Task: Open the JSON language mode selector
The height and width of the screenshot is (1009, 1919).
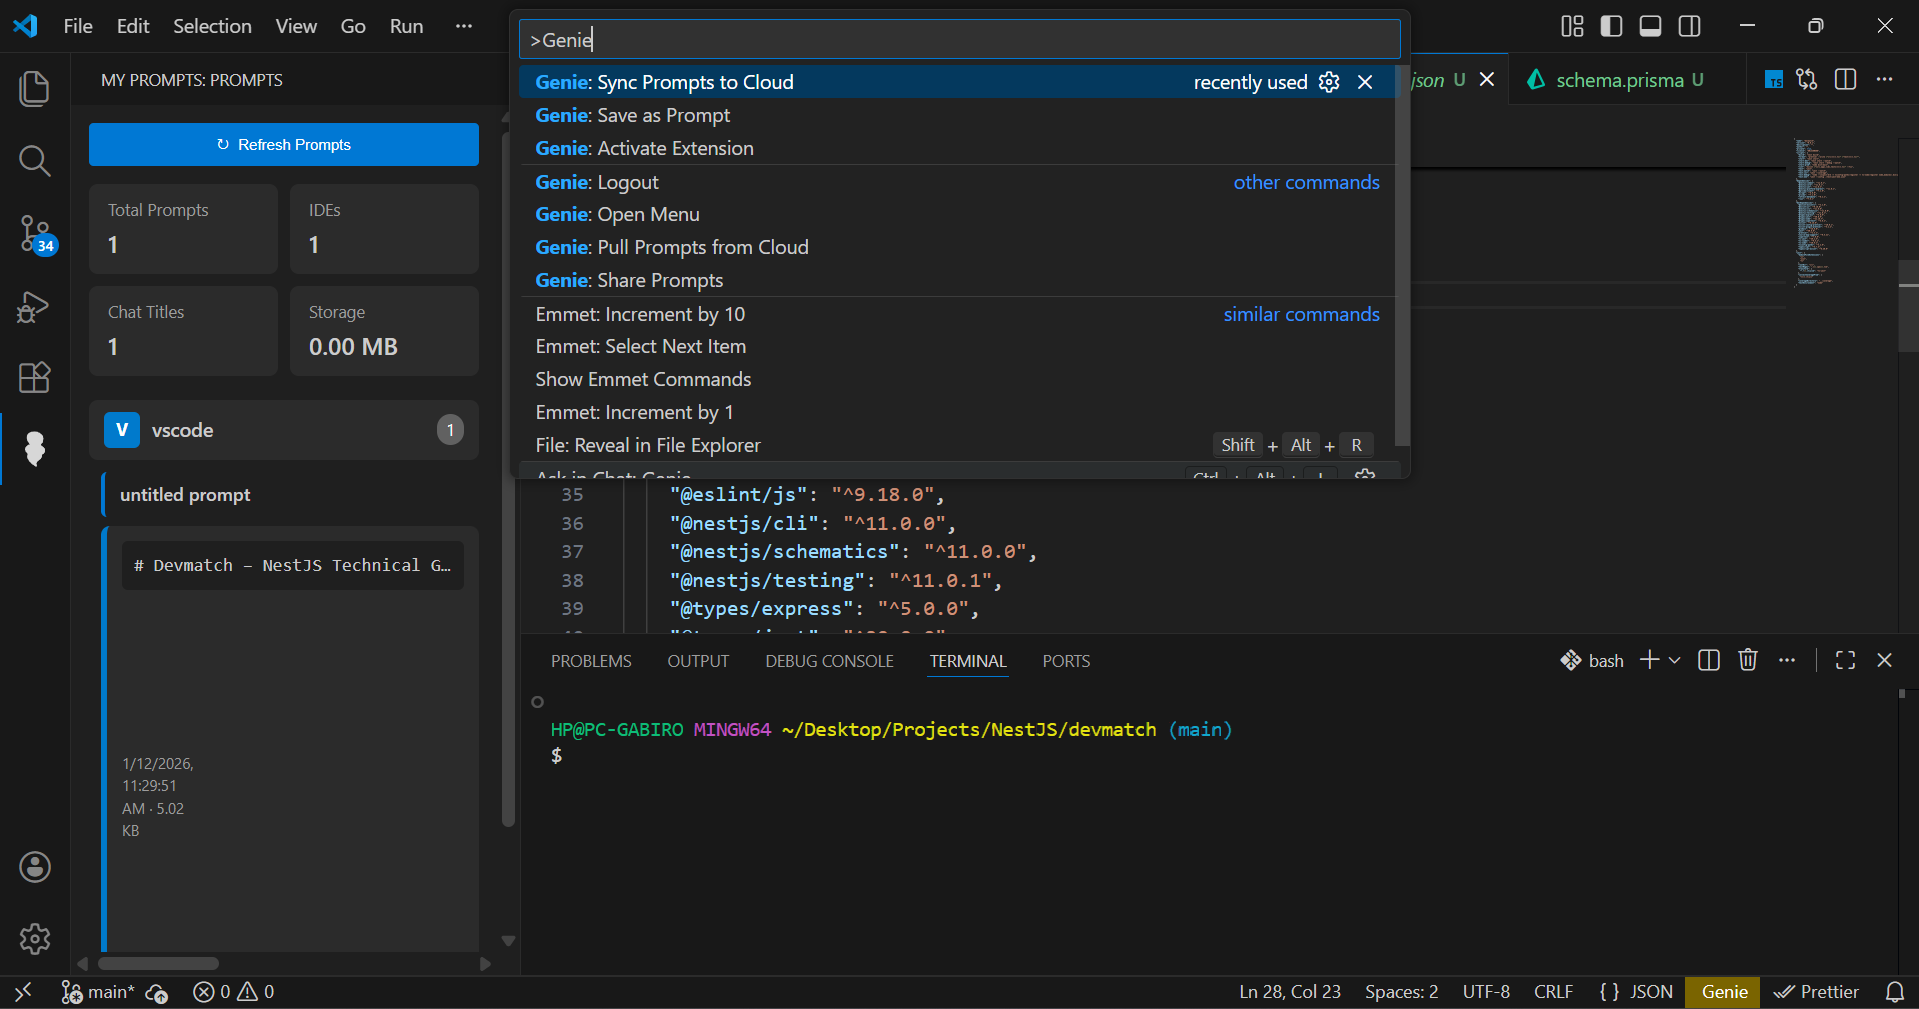Action: point(1637,991)
